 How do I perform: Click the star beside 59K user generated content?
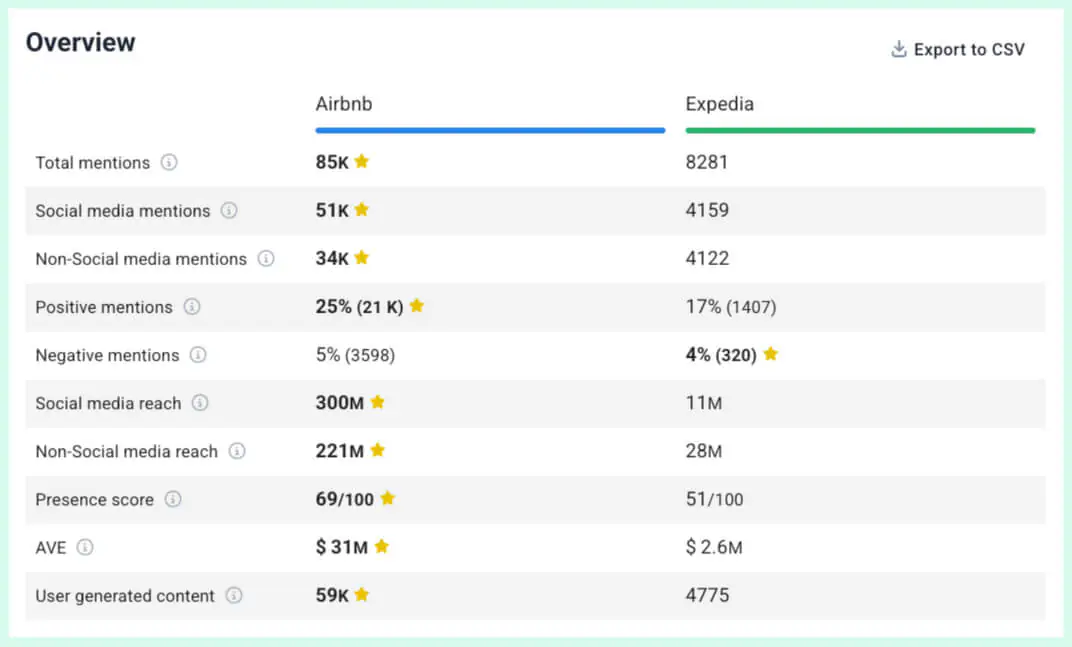362,594
